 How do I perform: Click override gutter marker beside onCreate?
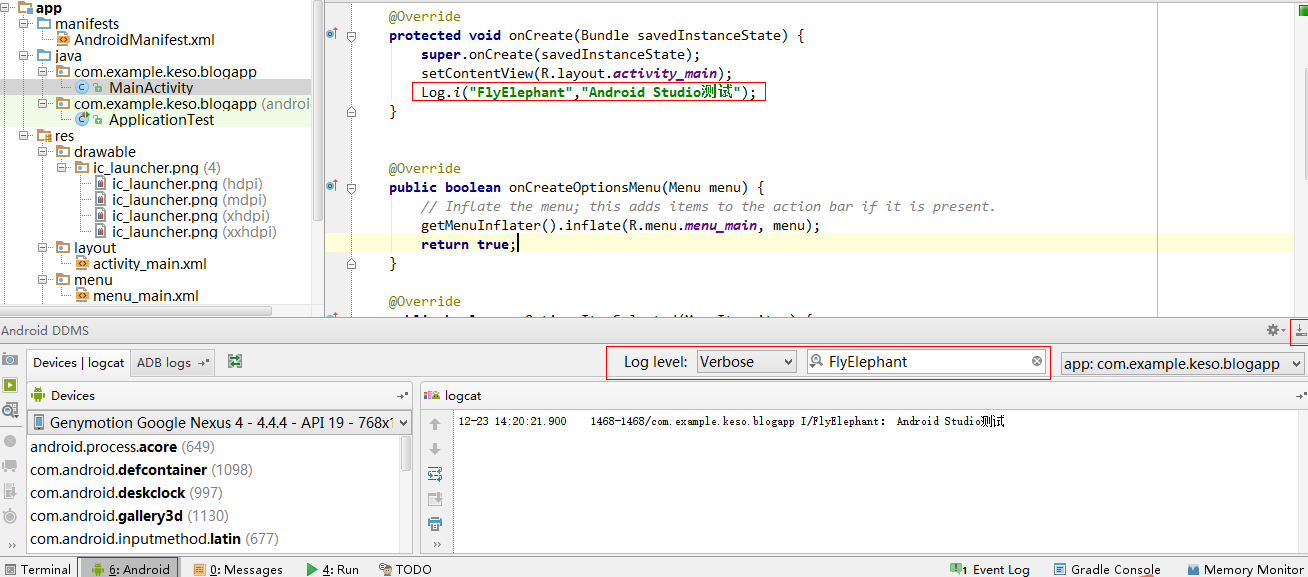point(331,35)
